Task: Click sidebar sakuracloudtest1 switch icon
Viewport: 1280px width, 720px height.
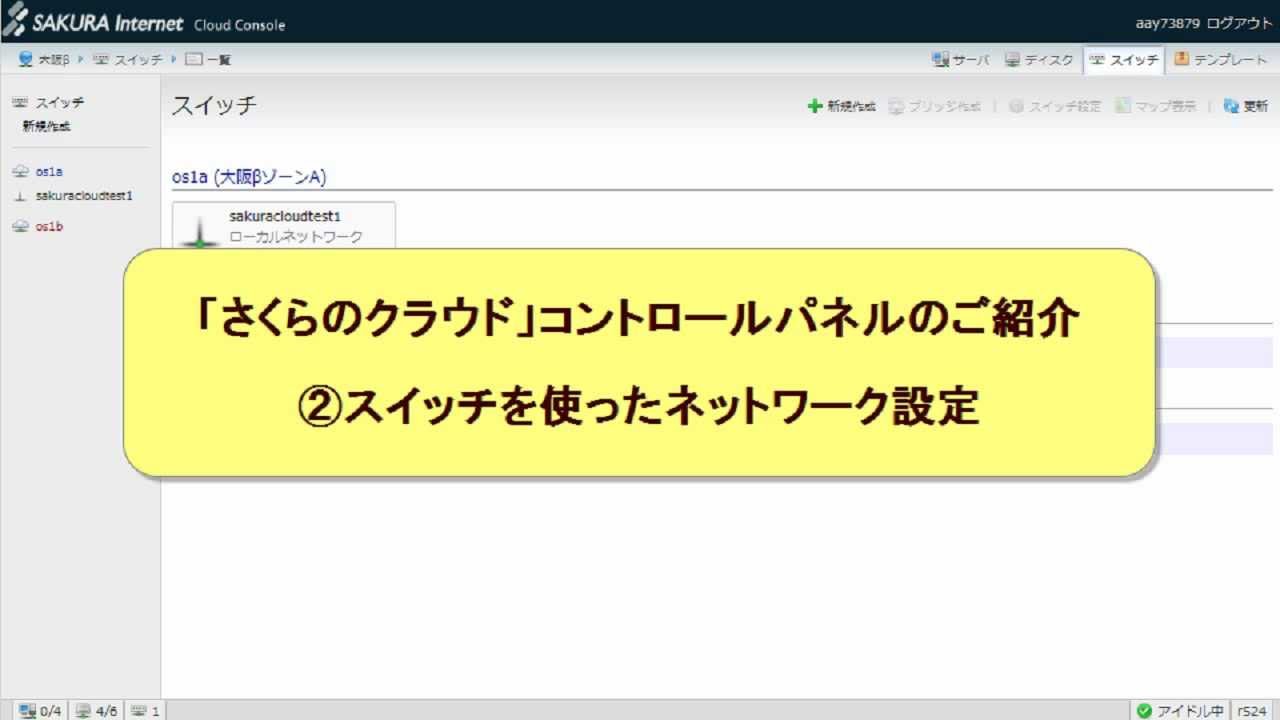Action: point(21,197)
